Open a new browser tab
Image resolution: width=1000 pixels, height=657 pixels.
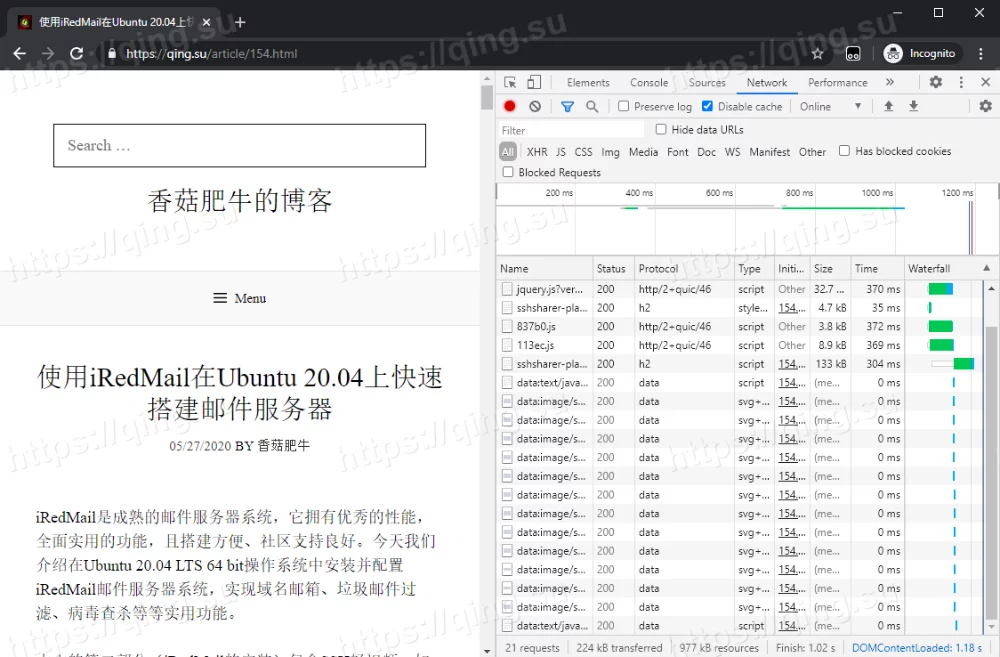[x=240, y=22]
